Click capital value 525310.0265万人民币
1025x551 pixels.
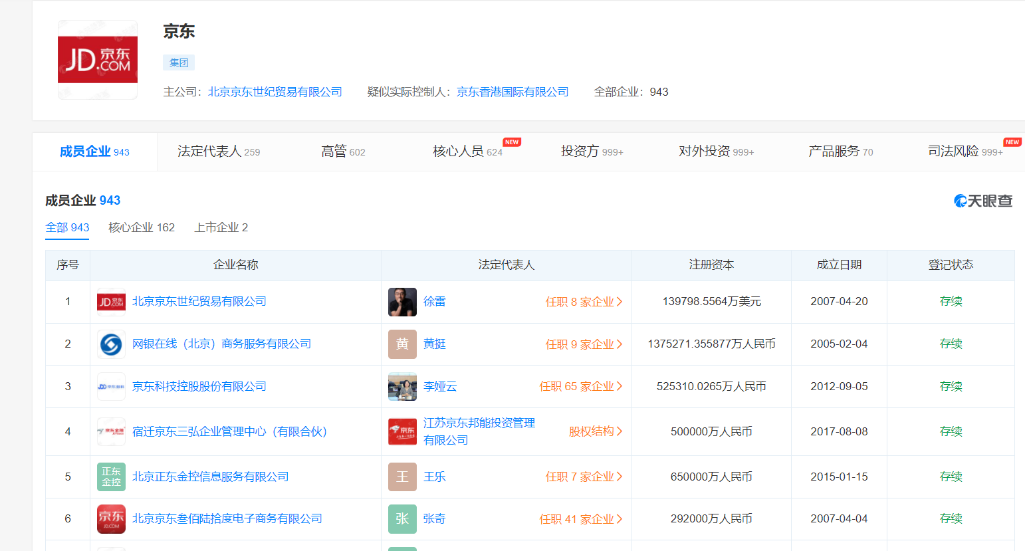point(711,386)
